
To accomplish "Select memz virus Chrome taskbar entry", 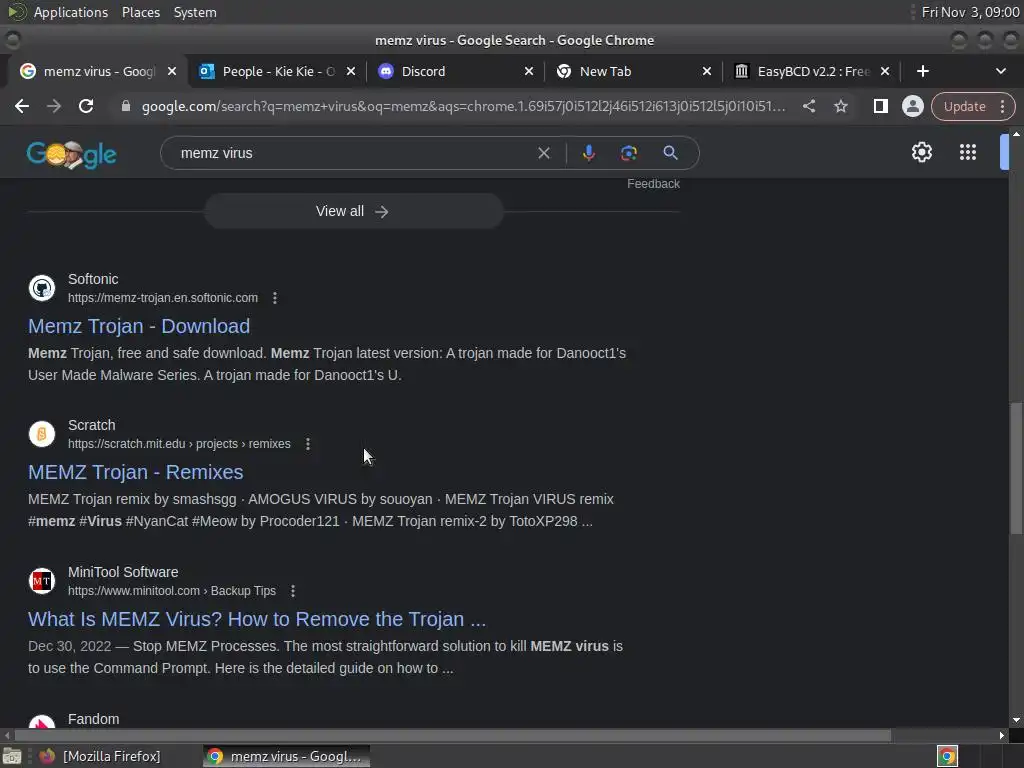I will pyautogui.click(x=287, y=756).
